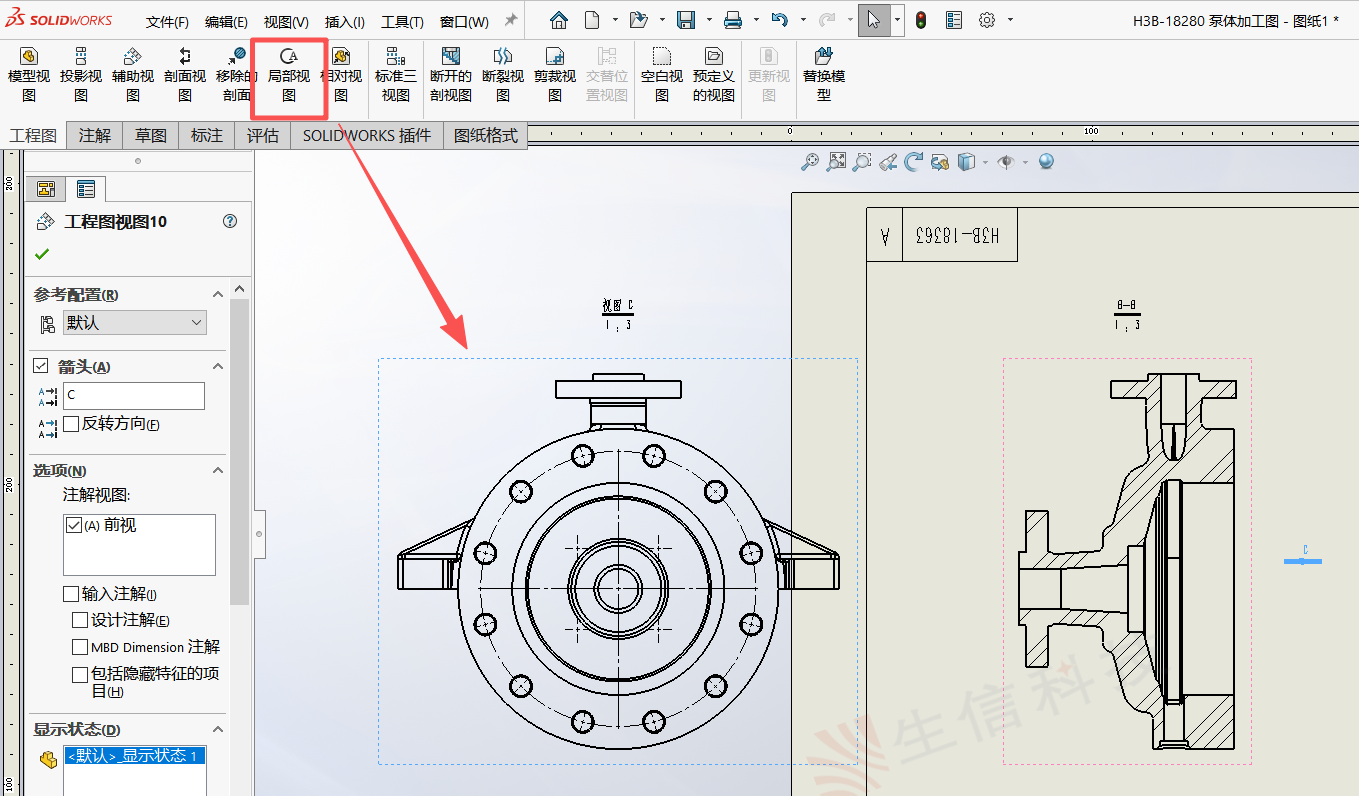Collapse the 参考配置 section
Screen dimensions: 1359x796
(x=217, y=294)
